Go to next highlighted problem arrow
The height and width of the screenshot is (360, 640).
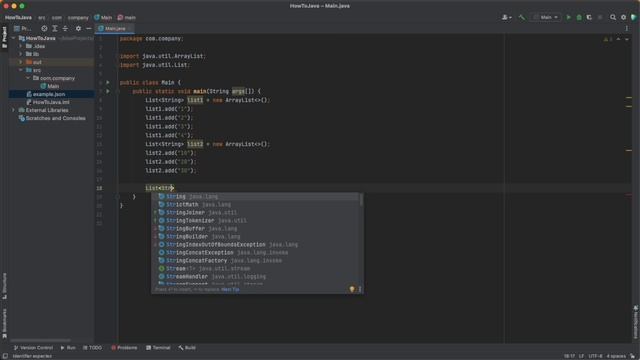627,39
